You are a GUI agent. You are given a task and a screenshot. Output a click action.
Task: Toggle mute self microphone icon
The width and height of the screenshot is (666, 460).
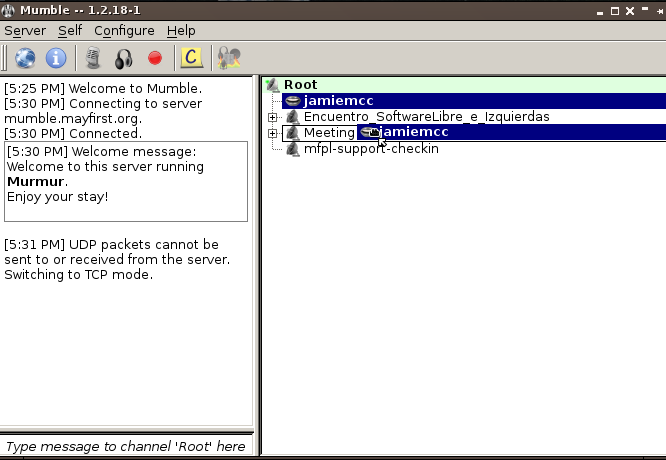click(x=93, y=58)
